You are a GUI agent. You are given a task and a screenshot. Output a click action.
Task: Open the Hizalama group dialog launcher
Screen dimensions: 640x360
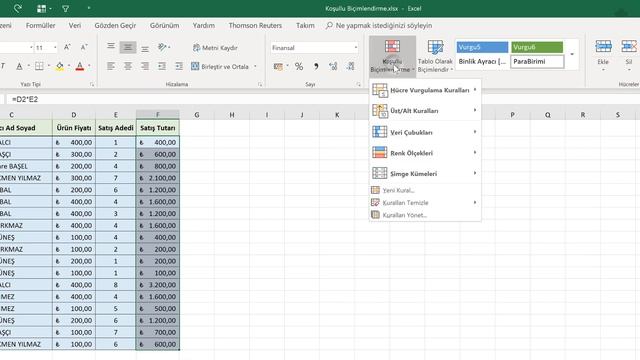pyautogui.click(x=260, y=84)
